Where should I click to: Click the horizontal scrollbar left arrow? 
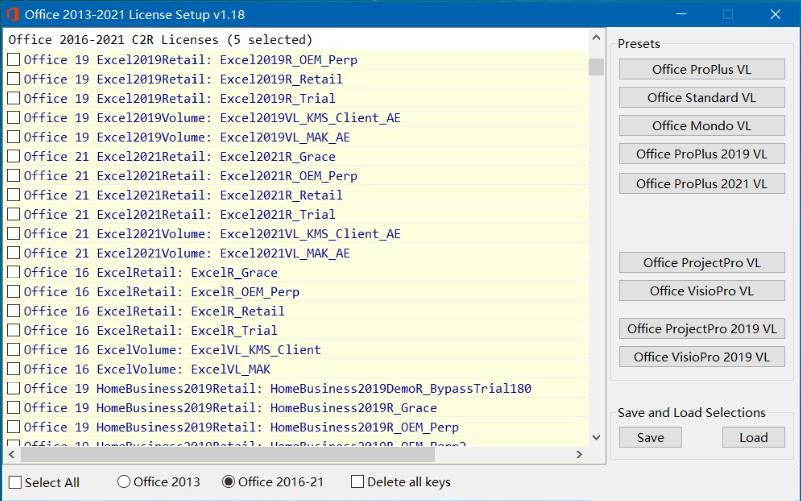[x=13, y=455]
